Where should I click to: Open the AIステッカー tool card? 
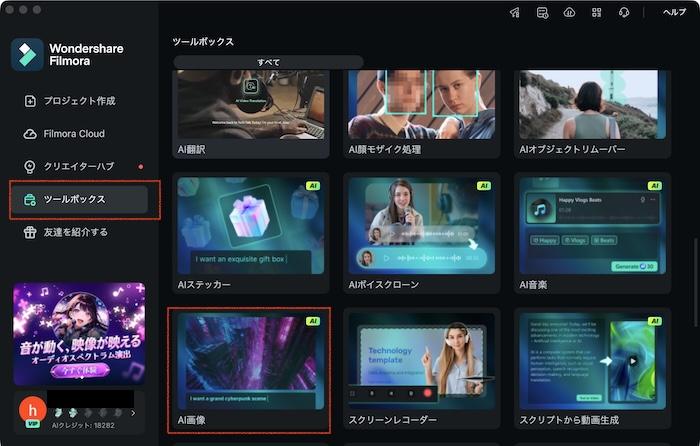251,233
